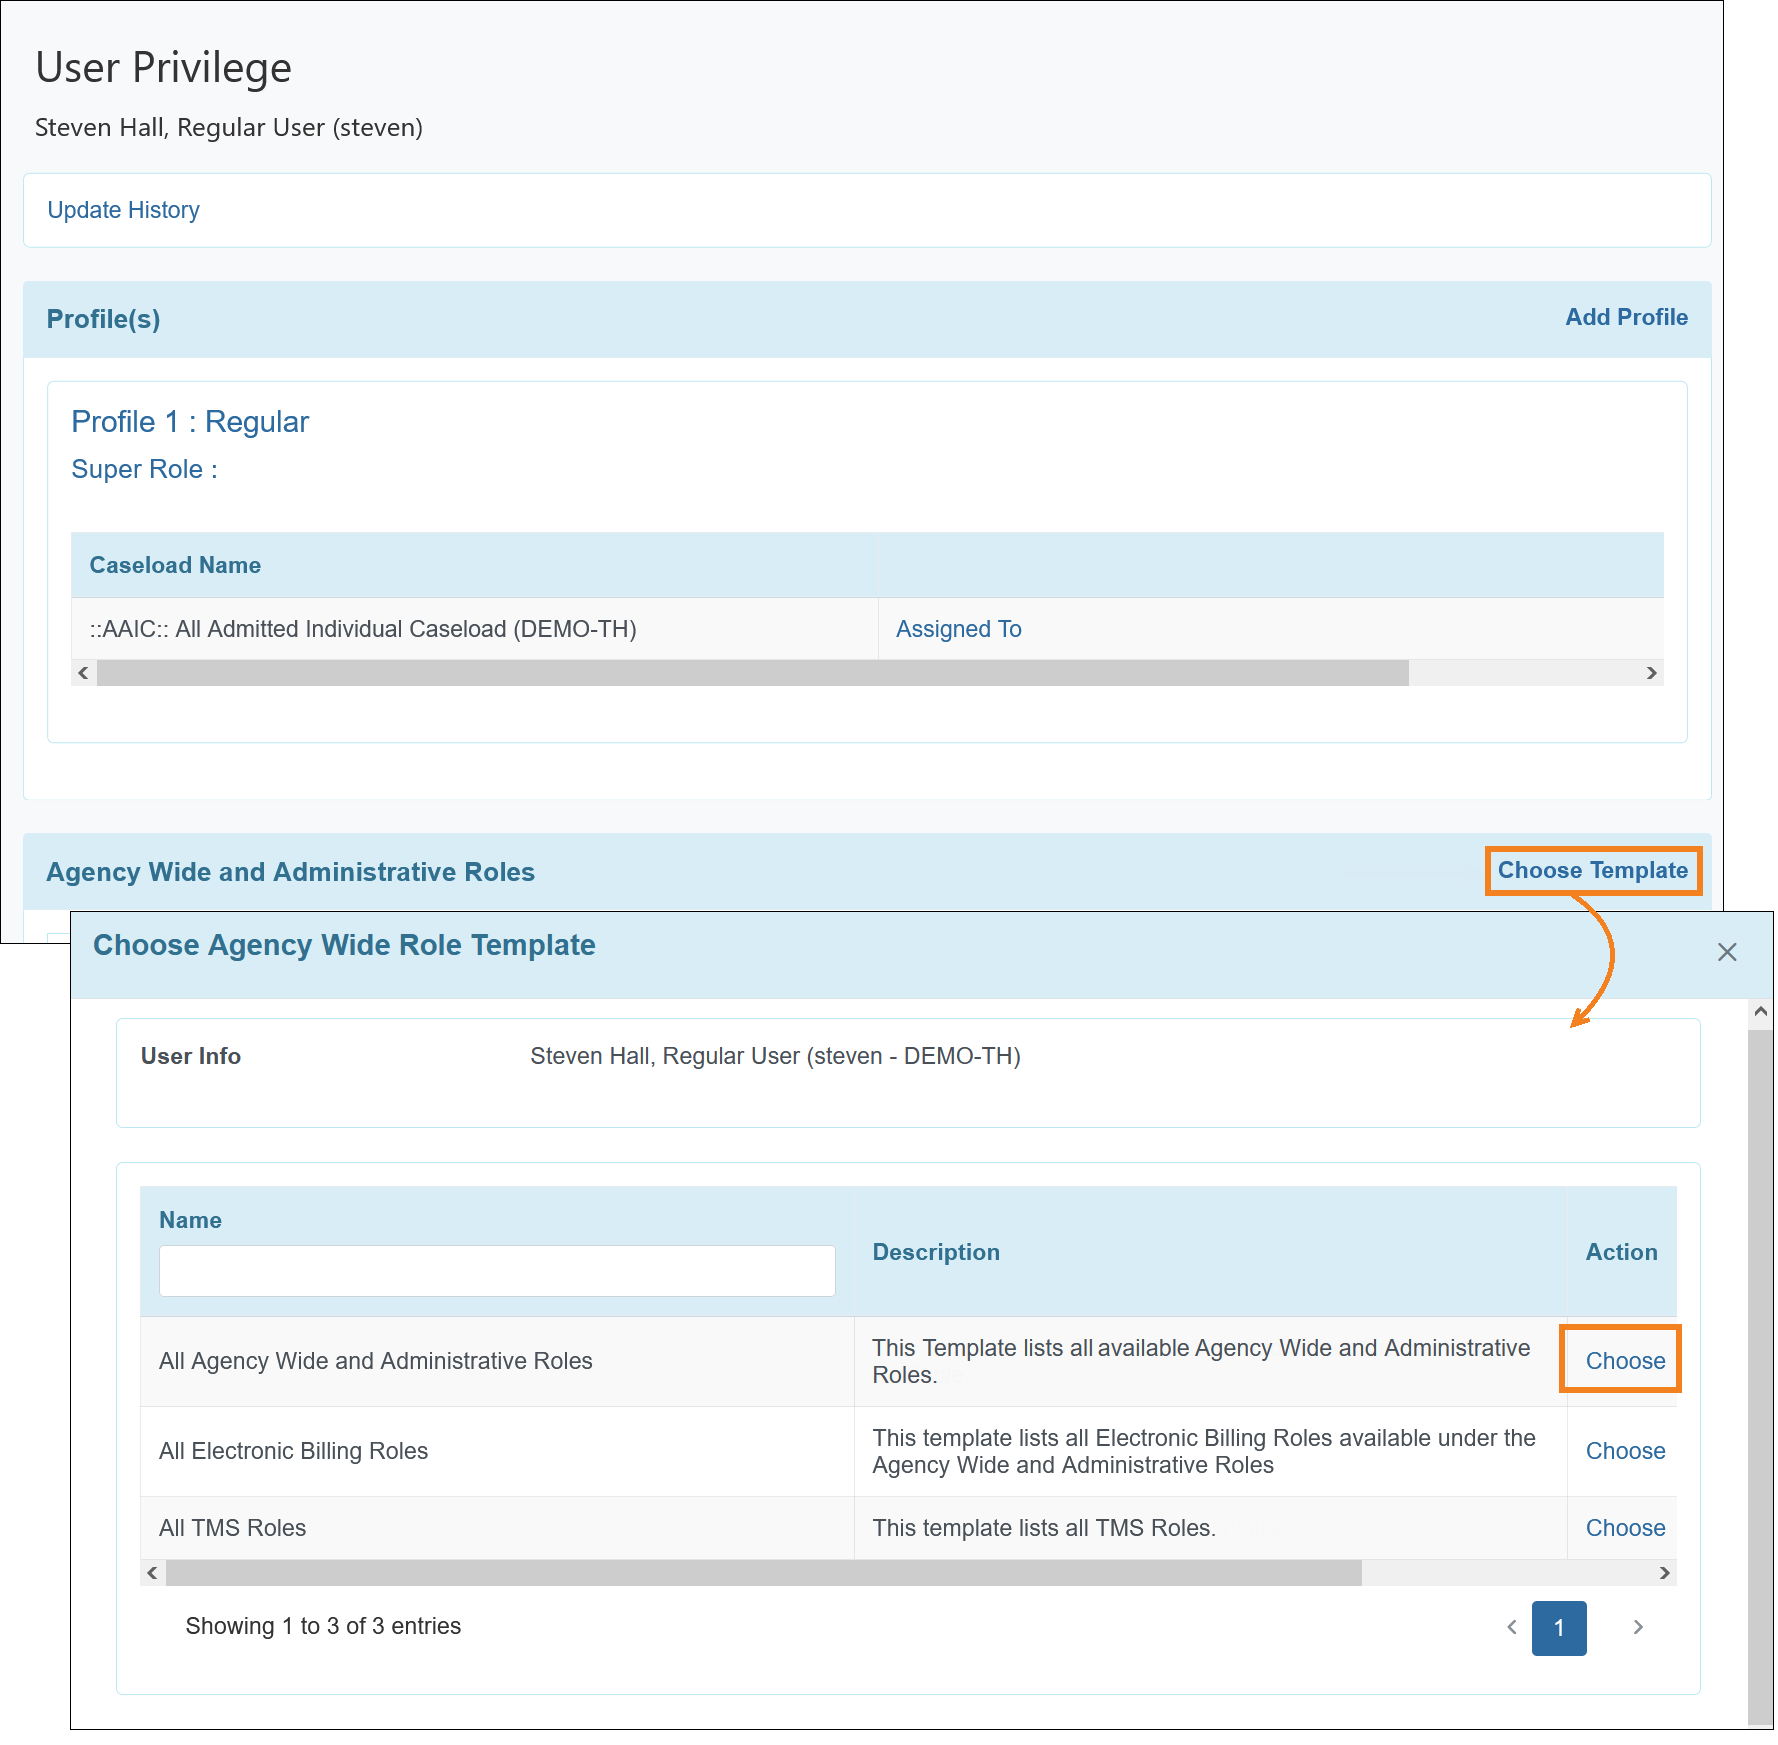This screenshot has width=1778, height=1745.
Task: Click 'This template lists all TMS Roles.' description
Action: click(1044, 1528)
